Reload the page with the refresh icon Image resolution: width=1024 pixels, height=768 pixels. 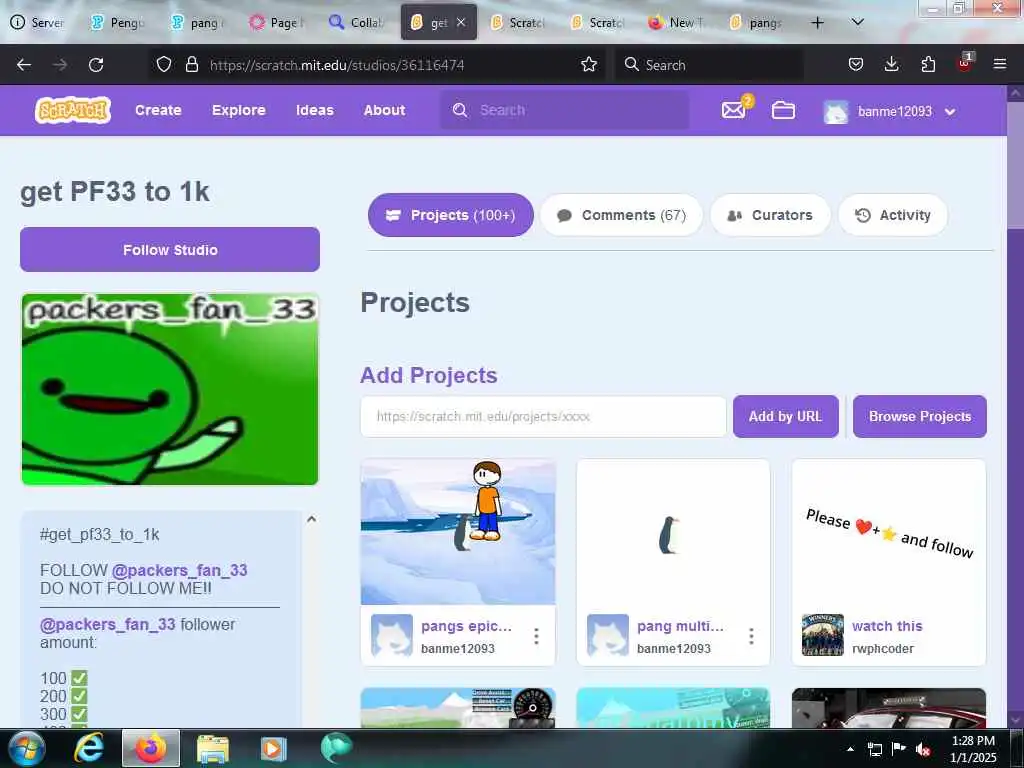point(96,65)
